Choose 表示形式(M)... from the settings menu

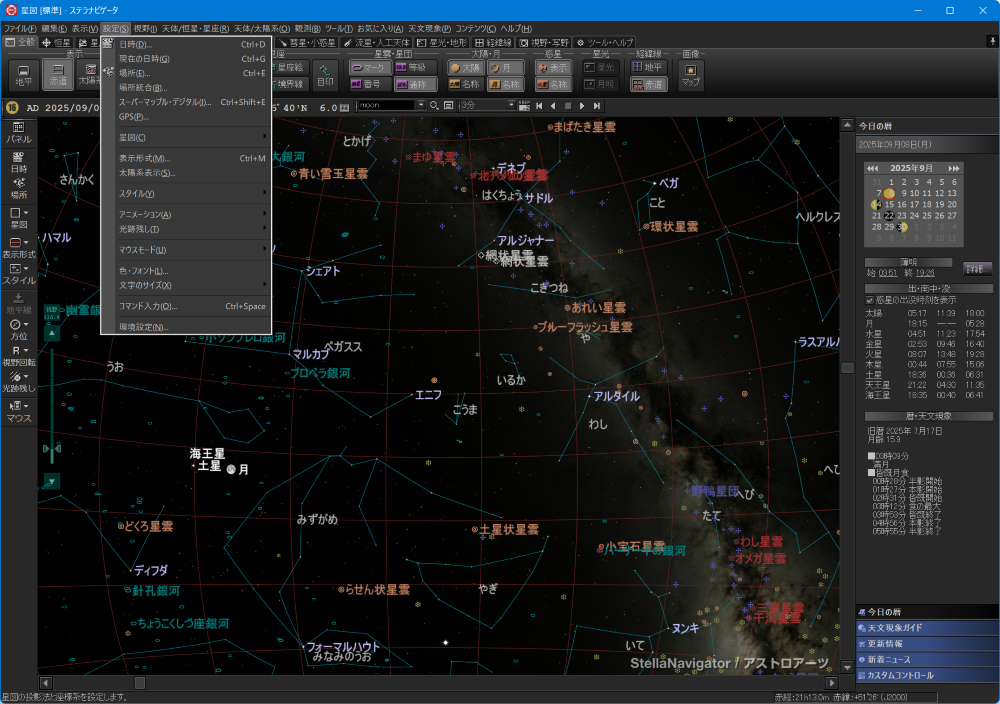145,158
